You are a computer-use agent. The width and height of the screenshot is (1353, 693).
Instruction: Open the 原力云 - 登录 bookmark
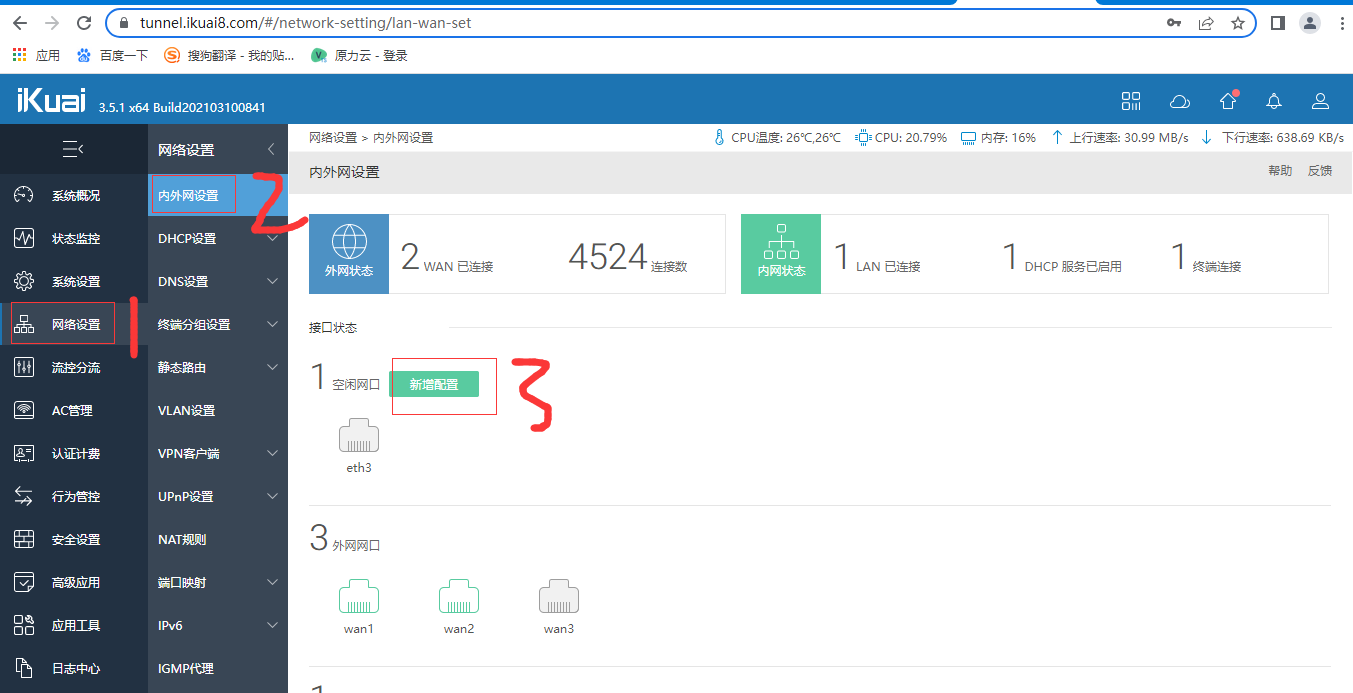pyautogui.click(x=360, y=56)
